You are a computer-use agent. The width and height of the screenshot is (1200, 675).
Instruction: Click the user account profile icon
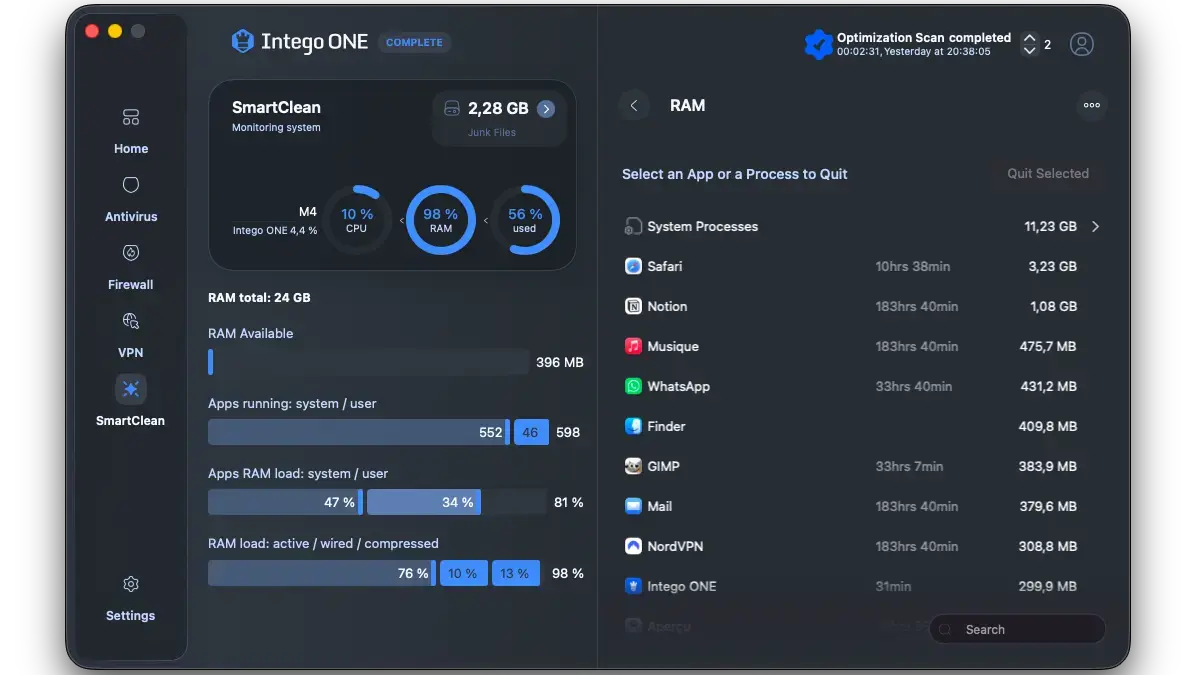[x=1081, y=44]
